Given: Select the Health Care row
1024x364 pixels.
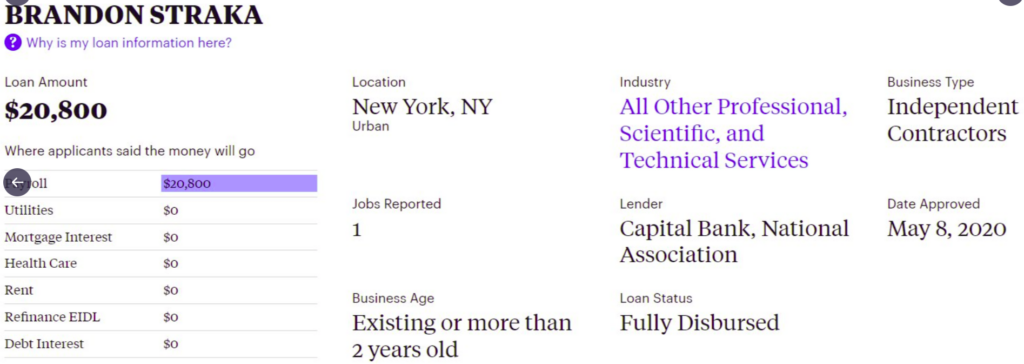Looking at the screenshot, I should [x=161, y=263].
